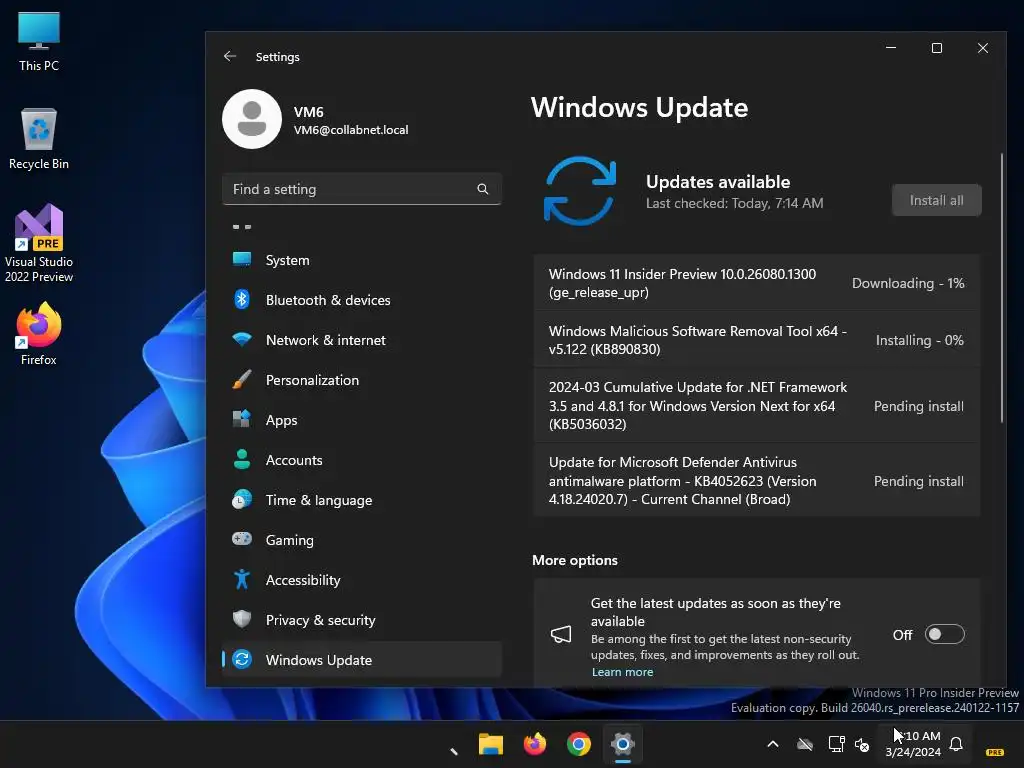The height and width of the screenshot is (768, 1024).
Task: Open Accounts settings page
Action: click(x=362, y=460)
